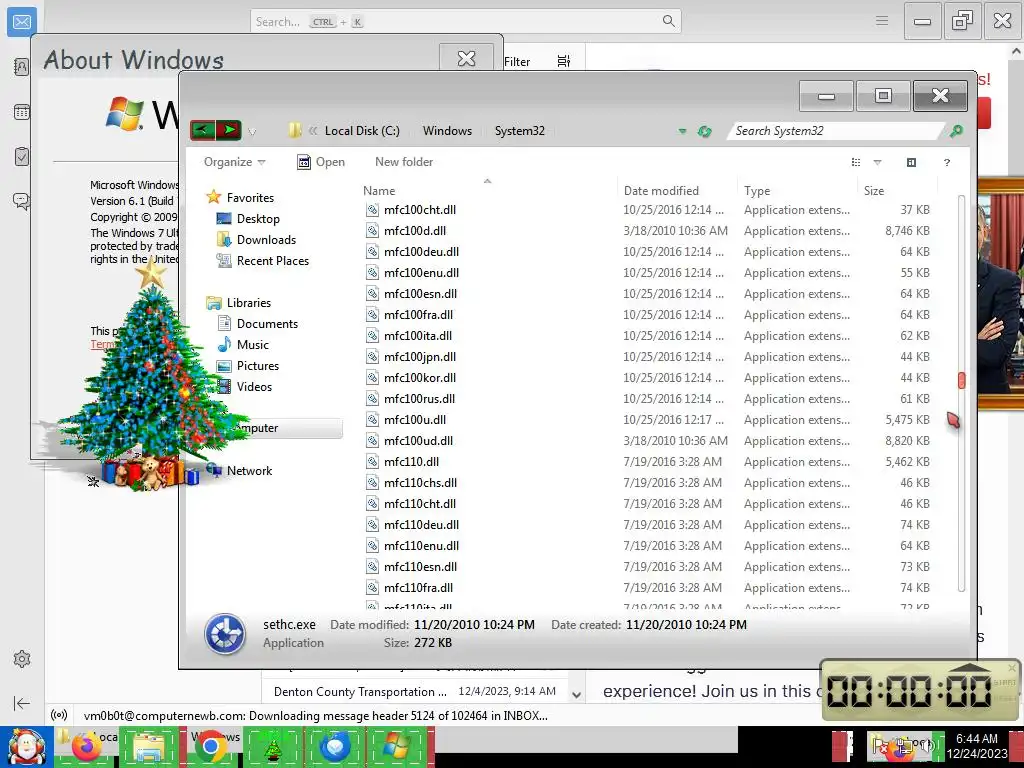Click the Santa Start button

(27, 747)
